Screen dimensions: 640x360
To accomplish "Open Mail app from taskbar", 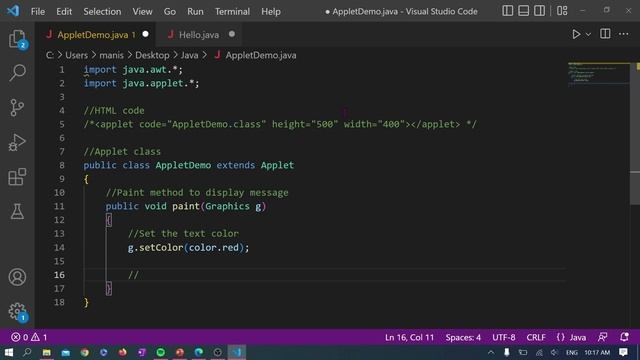I will [65, 352].
